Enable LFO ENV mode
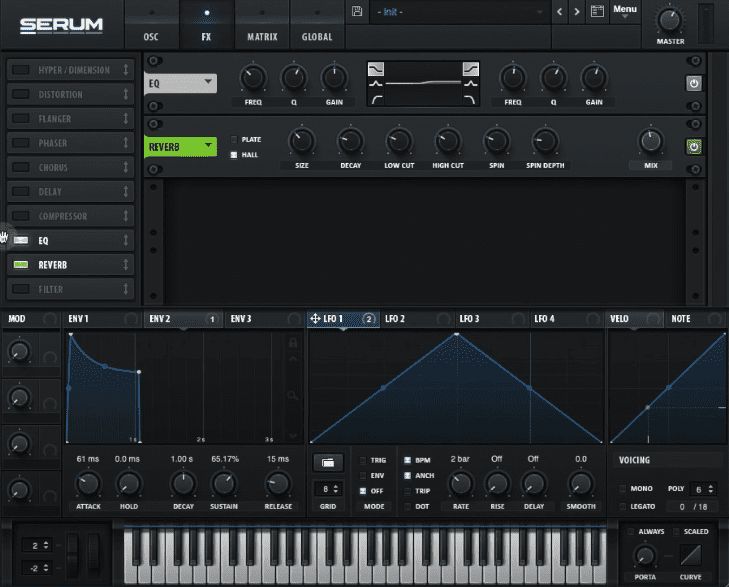 point(363,475)
